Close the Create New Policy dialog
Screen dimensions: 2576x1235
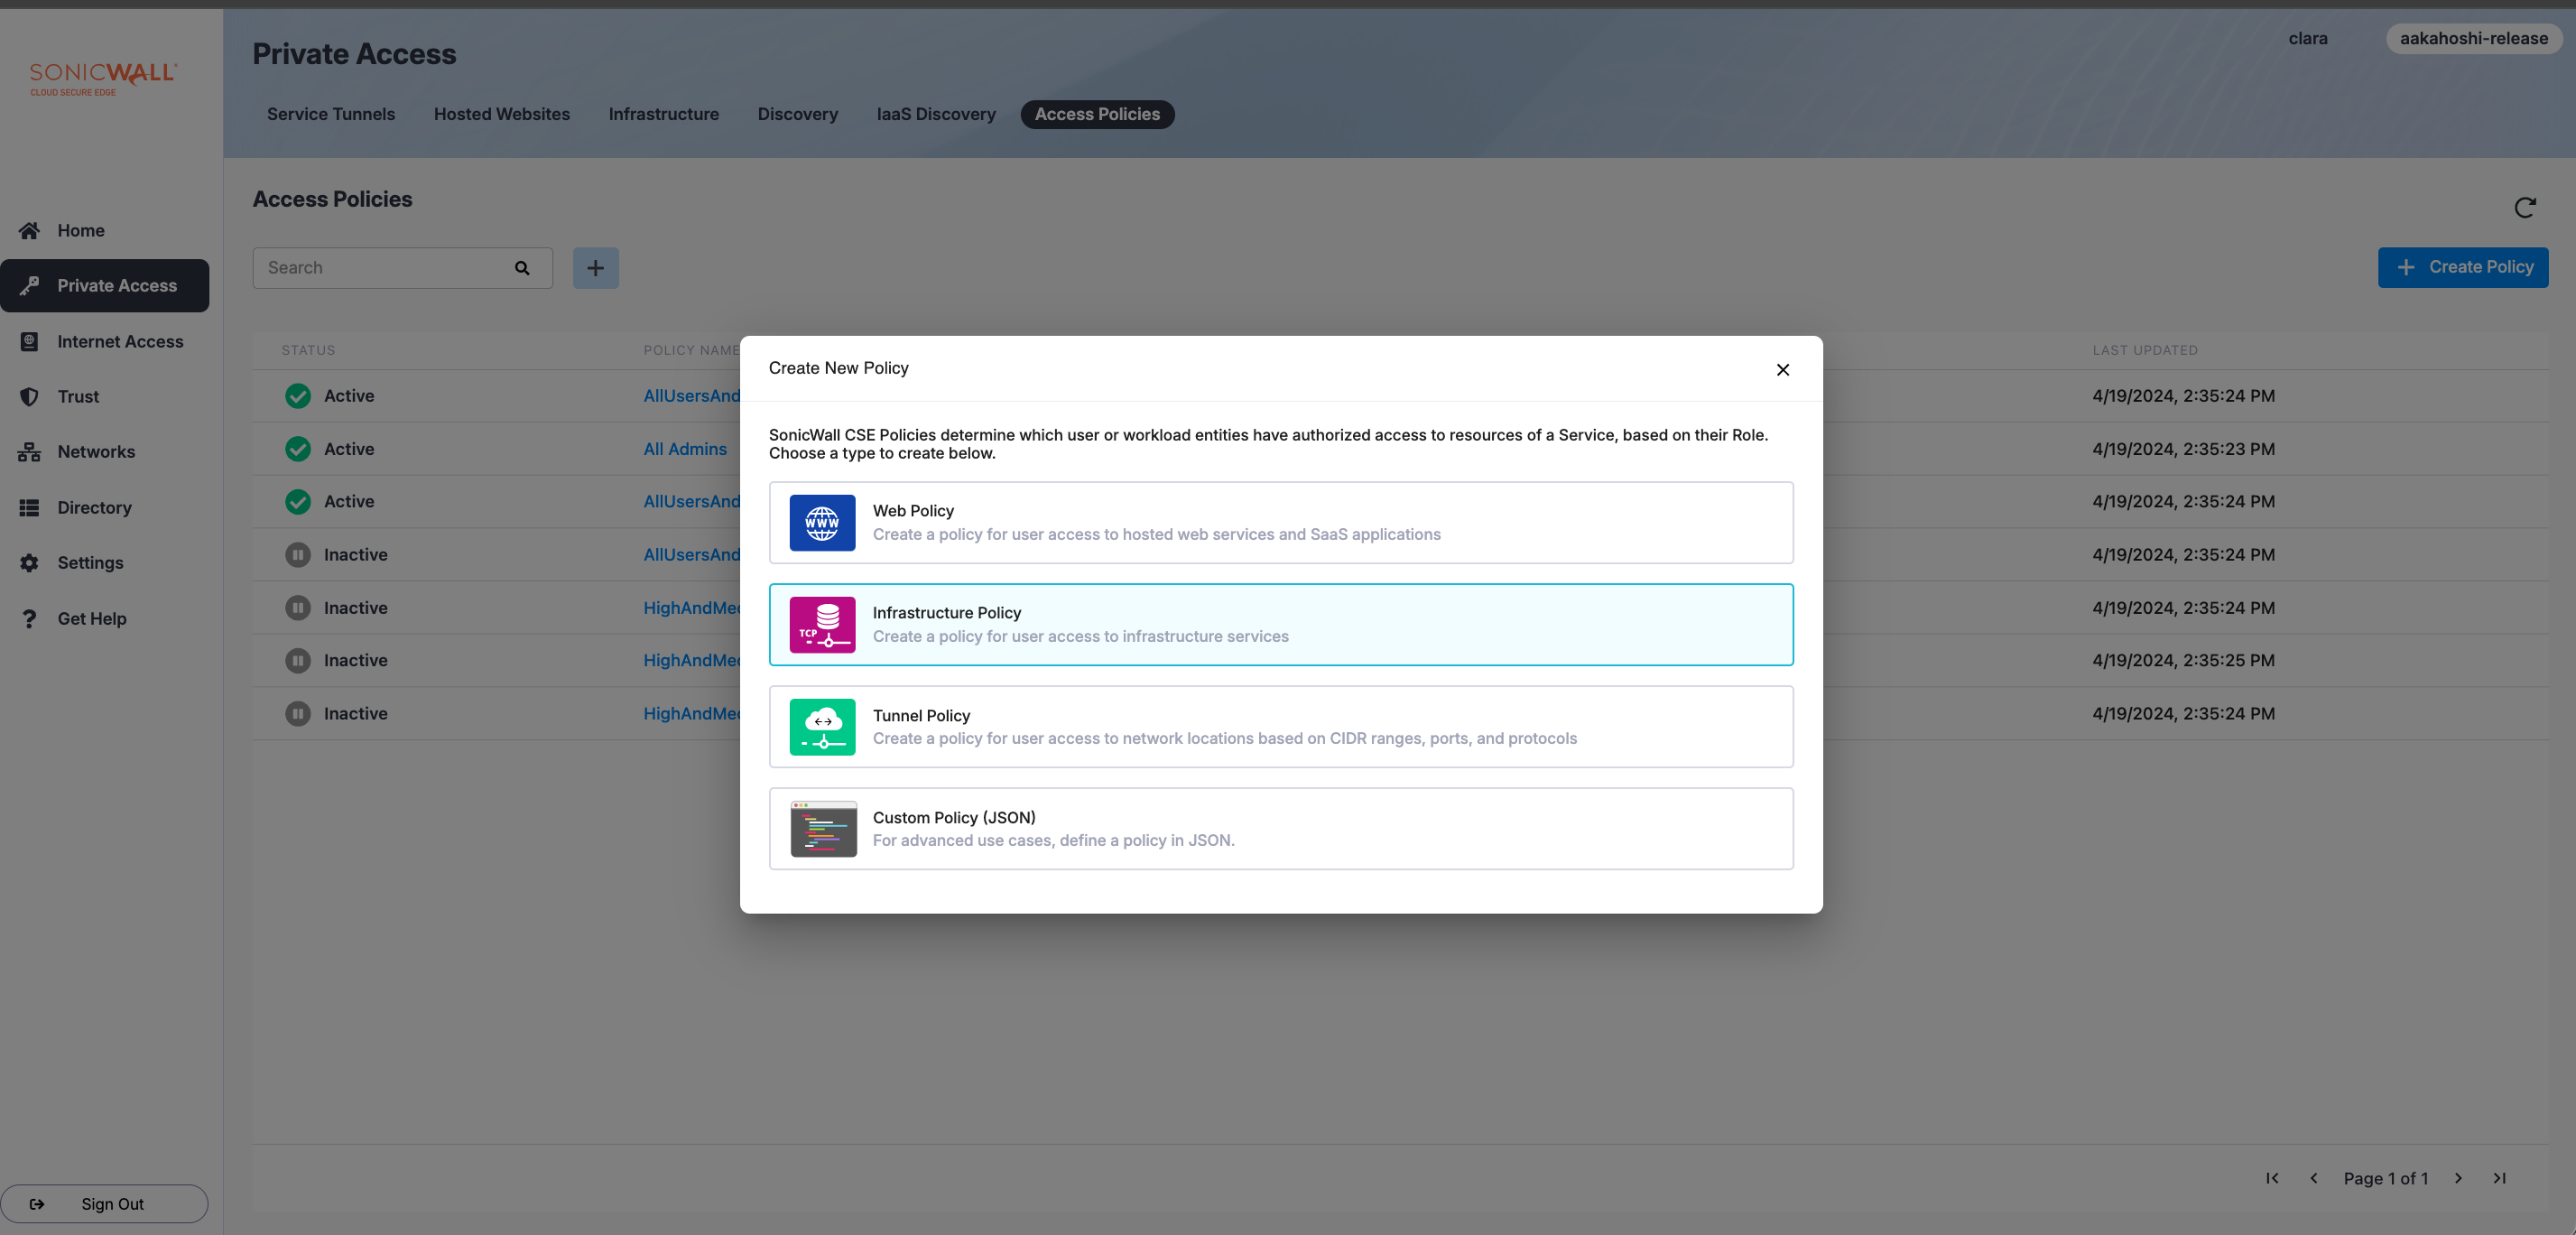coord(1782,370)
